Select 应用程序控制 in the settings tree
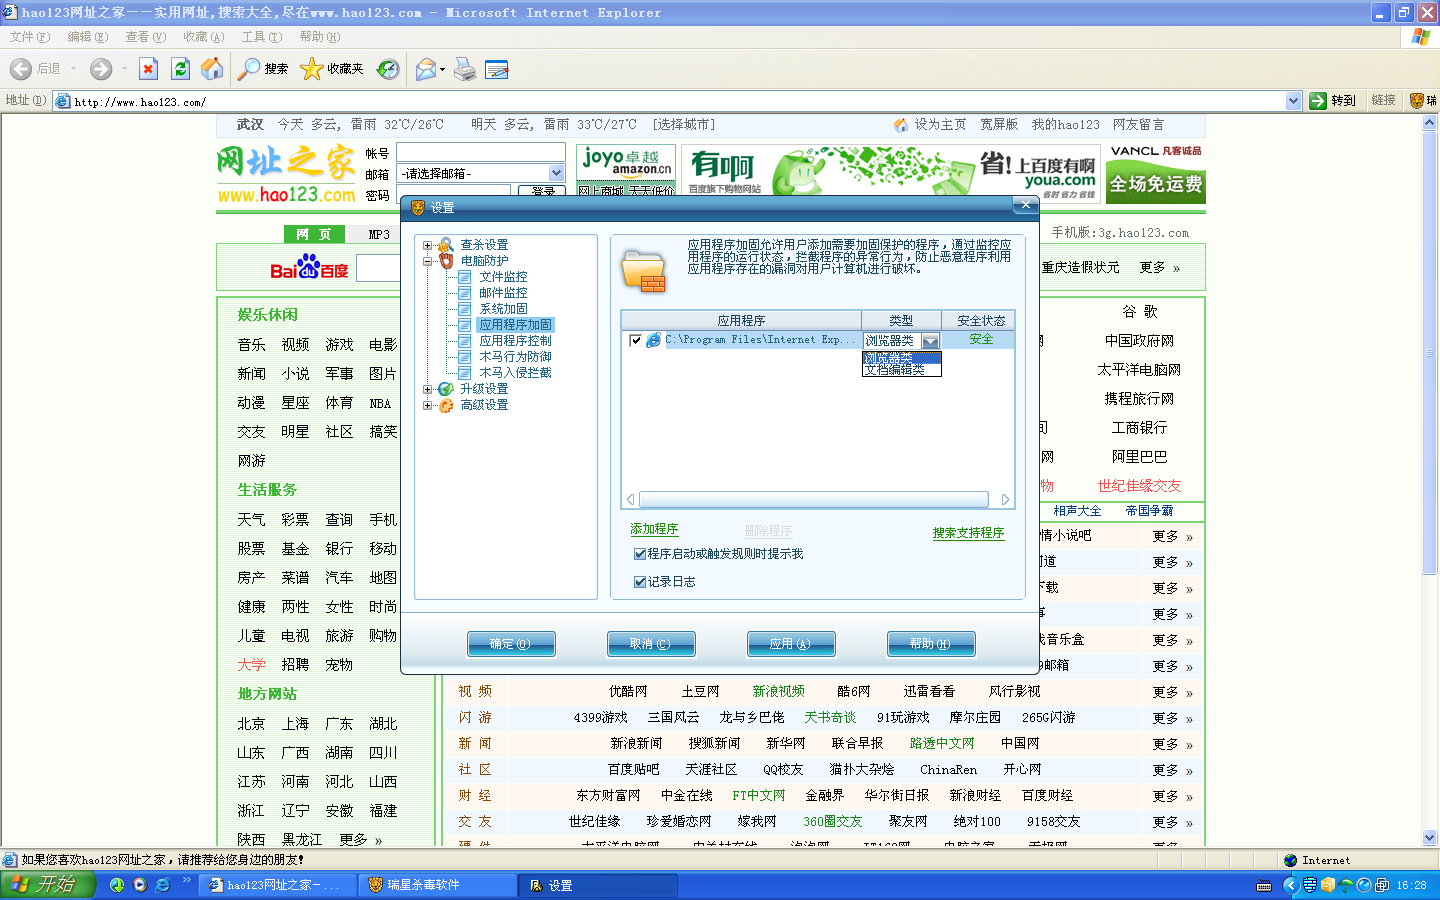This screenshot has height=900, width=1440. point(515,341)
